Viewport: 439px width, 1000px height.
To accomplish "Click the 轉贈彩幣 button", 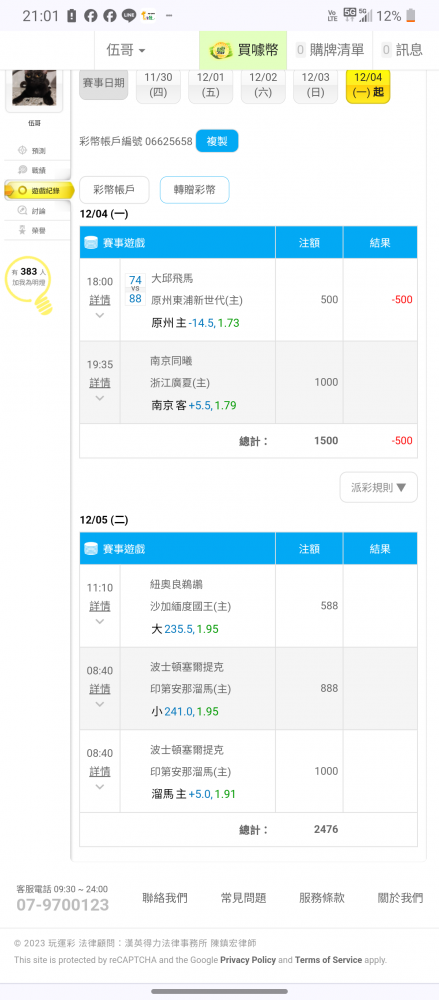I will (194, 190).
